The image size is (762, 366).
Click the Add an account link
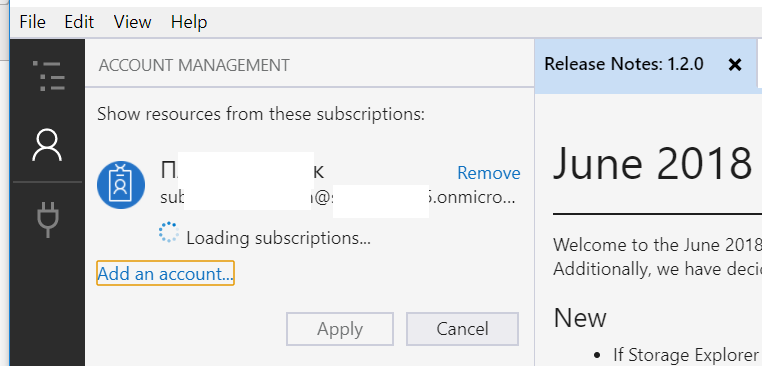165,274
